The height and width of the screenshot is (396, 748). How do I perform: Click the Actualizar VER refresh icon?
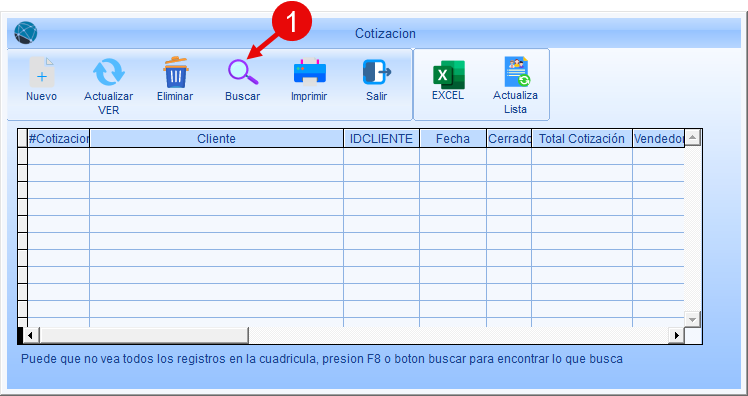coord(109,72)
